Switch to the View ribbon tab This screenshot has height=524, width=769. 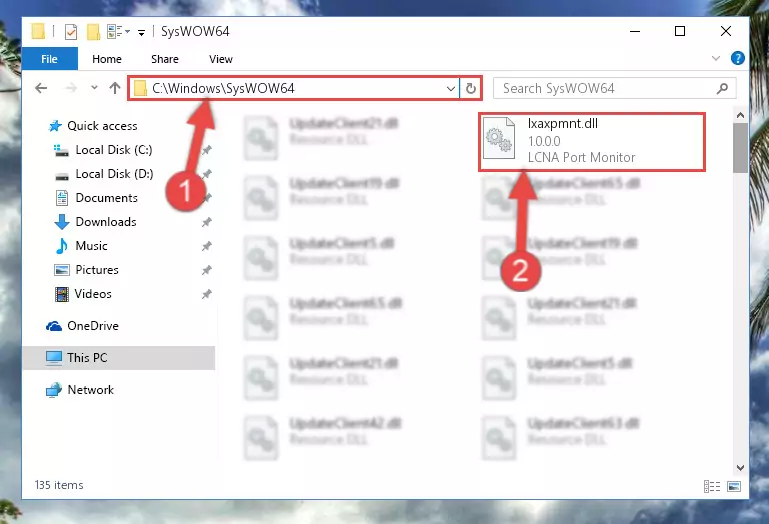(221, 59)
